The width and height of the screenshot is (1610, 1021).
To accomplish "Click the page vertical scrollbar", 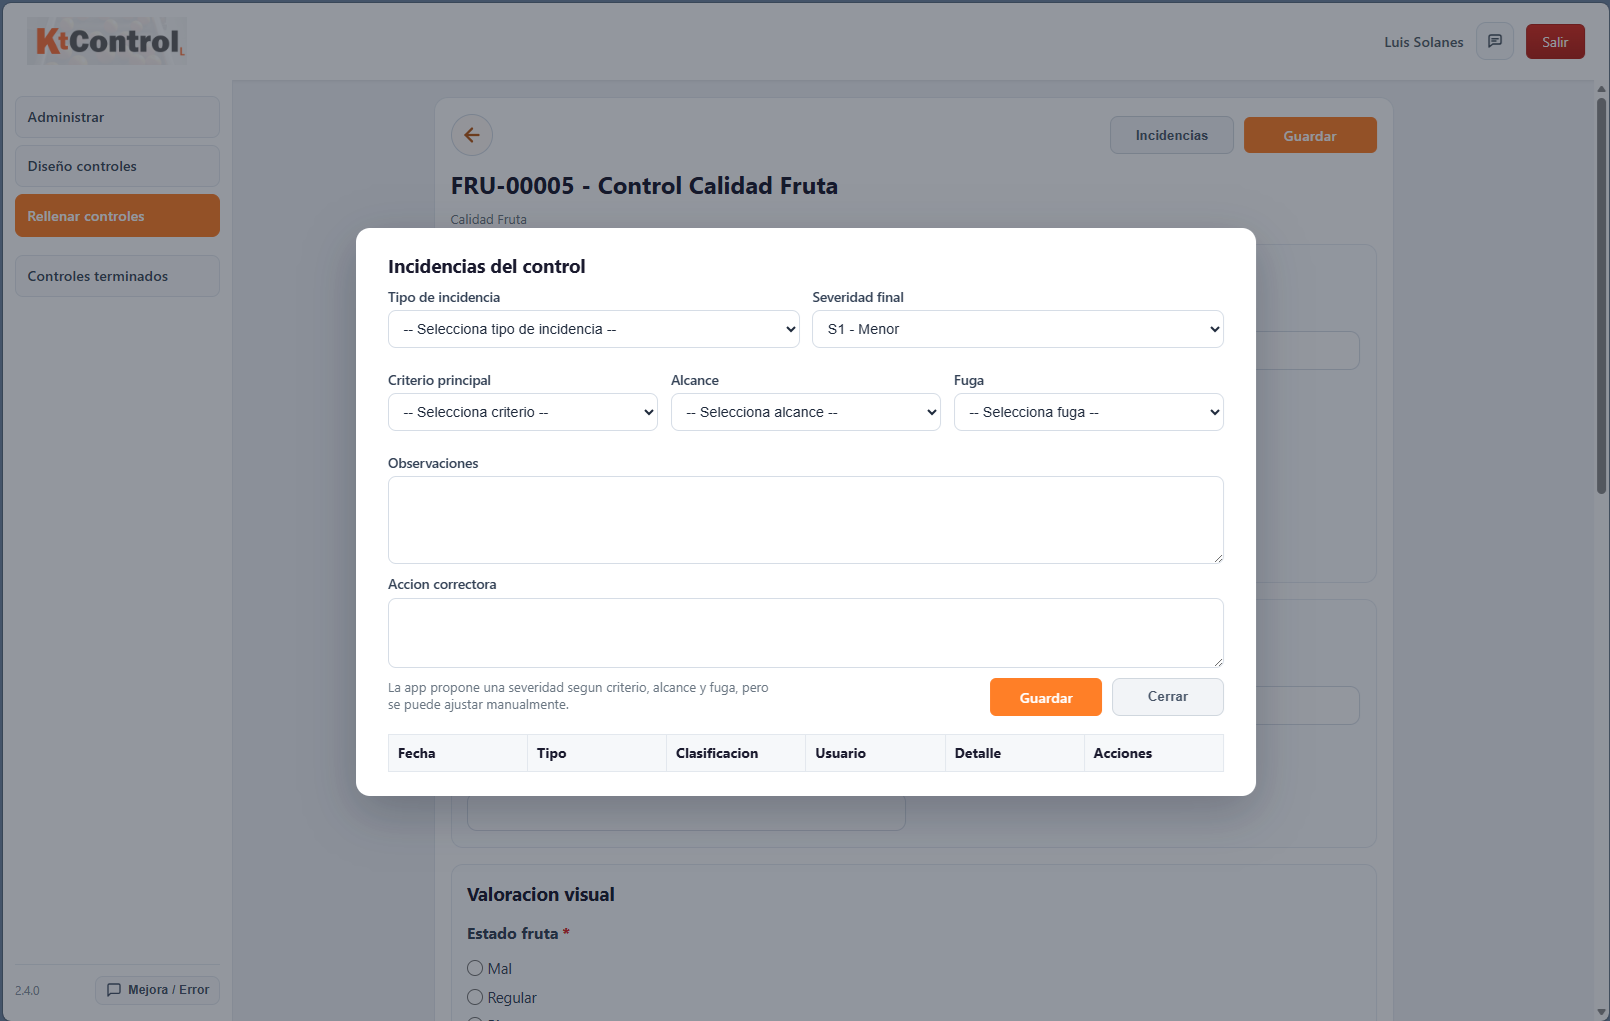I will click(1601, 300).
